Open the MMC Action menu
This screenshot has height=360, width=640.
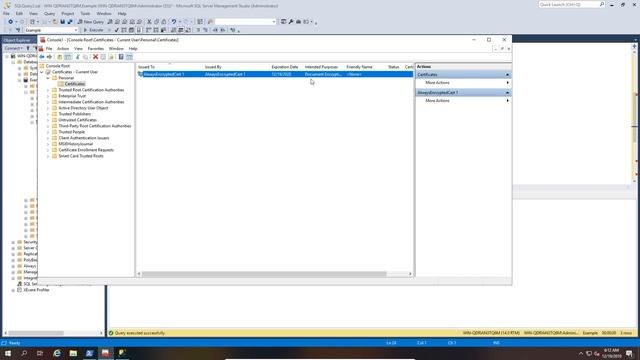63,49
